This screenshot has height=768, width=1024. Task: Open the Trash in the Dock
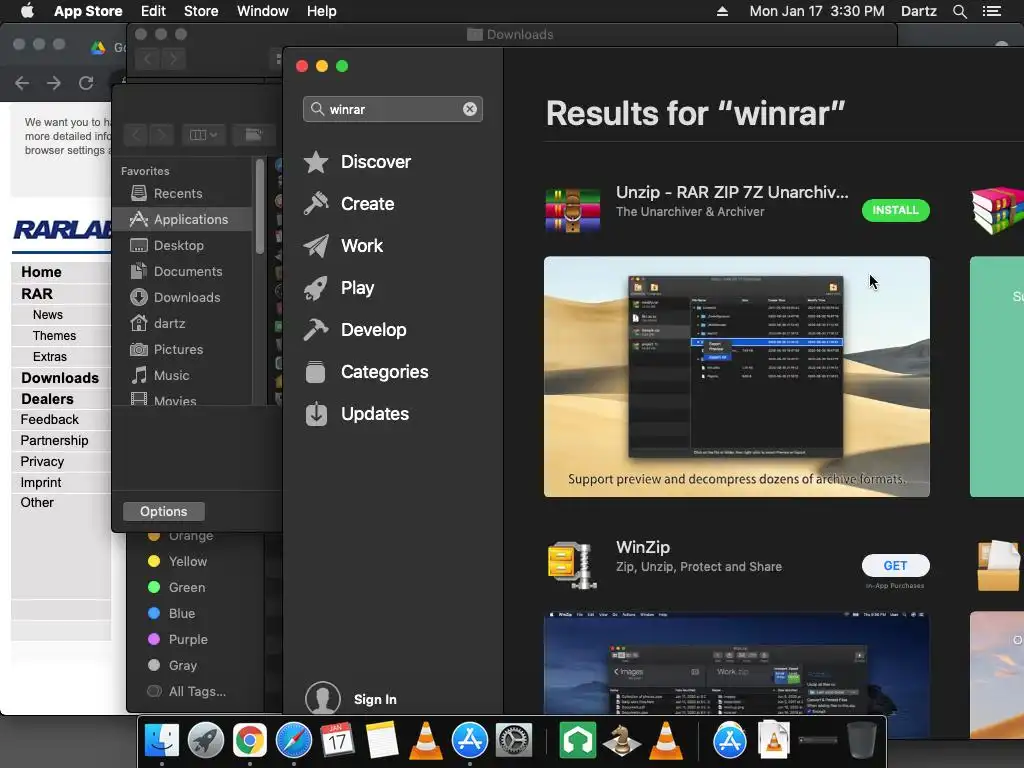[861, 741]
